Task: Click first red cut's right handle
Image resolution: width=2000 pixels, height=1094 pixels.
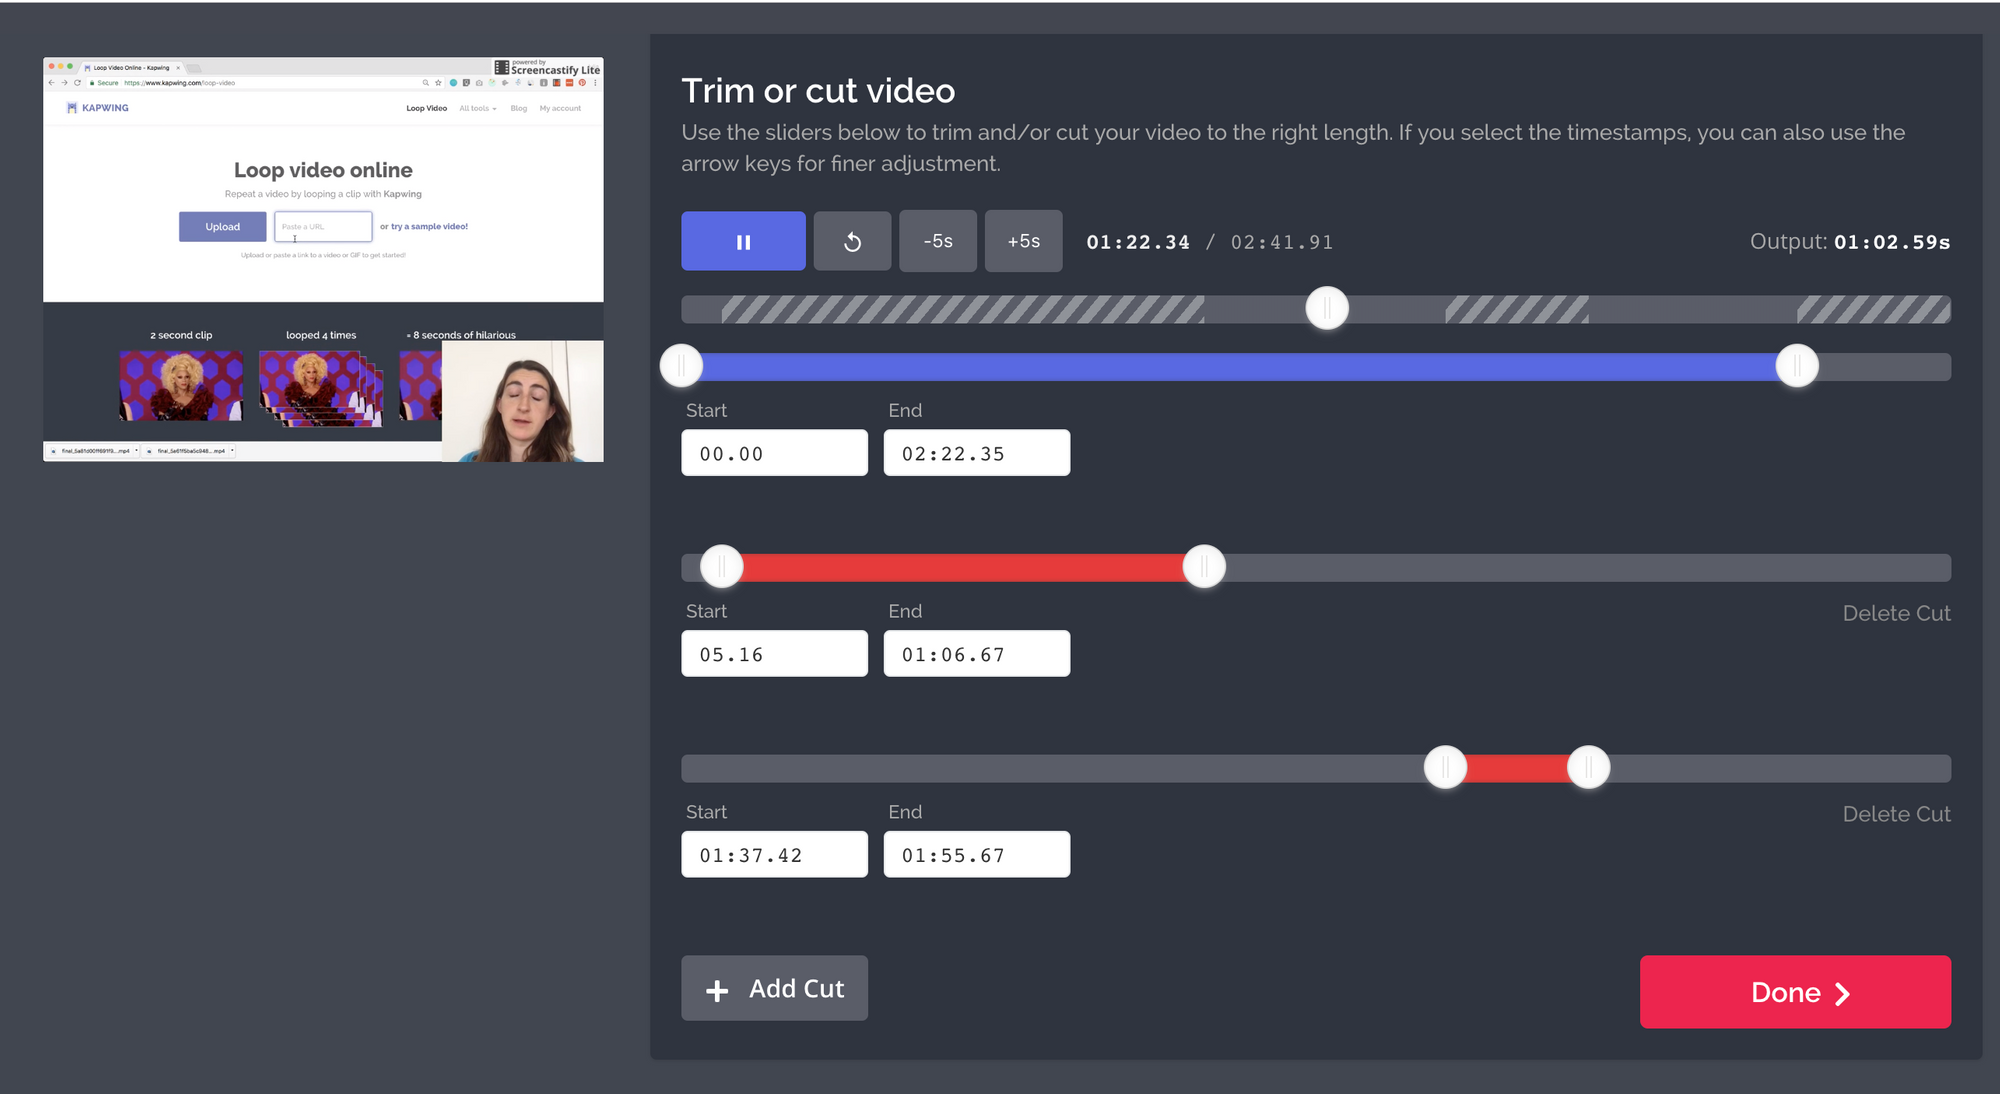Action: point(1204,567)
